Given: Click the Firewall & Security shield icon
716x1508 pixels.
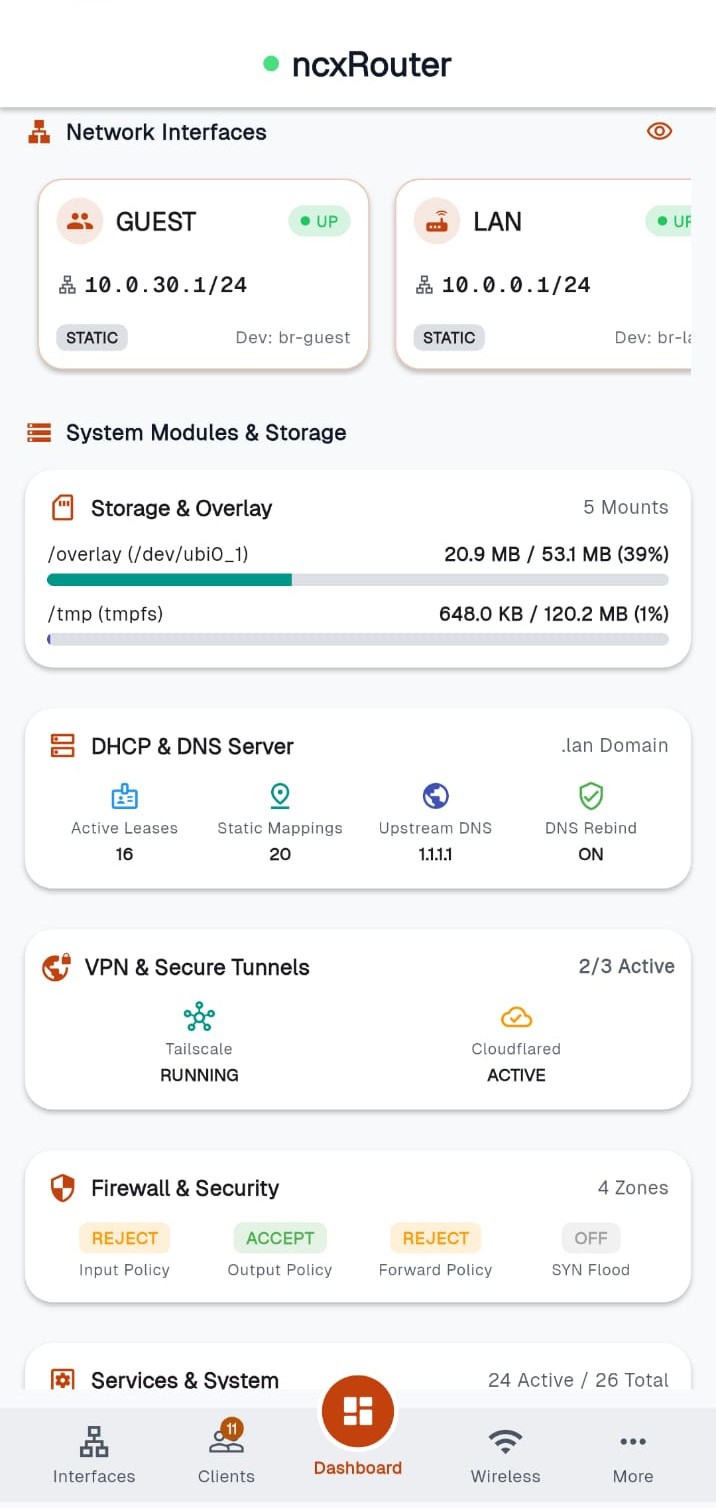Looking at the screenshot, I should 63,1188.
